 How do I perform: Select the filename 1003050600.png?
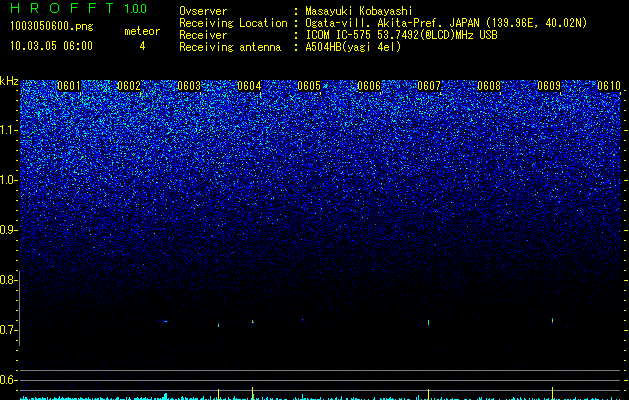(x=52, y=26)
